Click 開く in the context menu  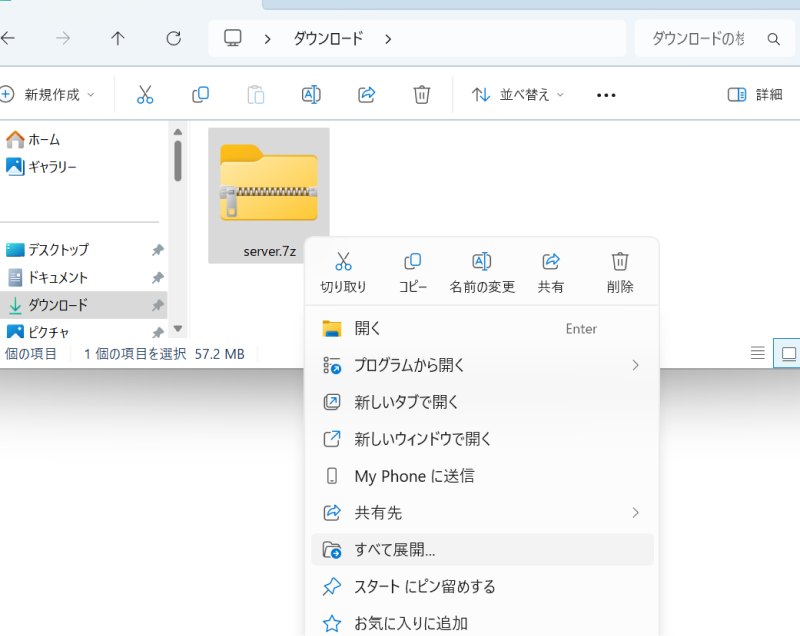pyautogui.click(x=482, y=328)
